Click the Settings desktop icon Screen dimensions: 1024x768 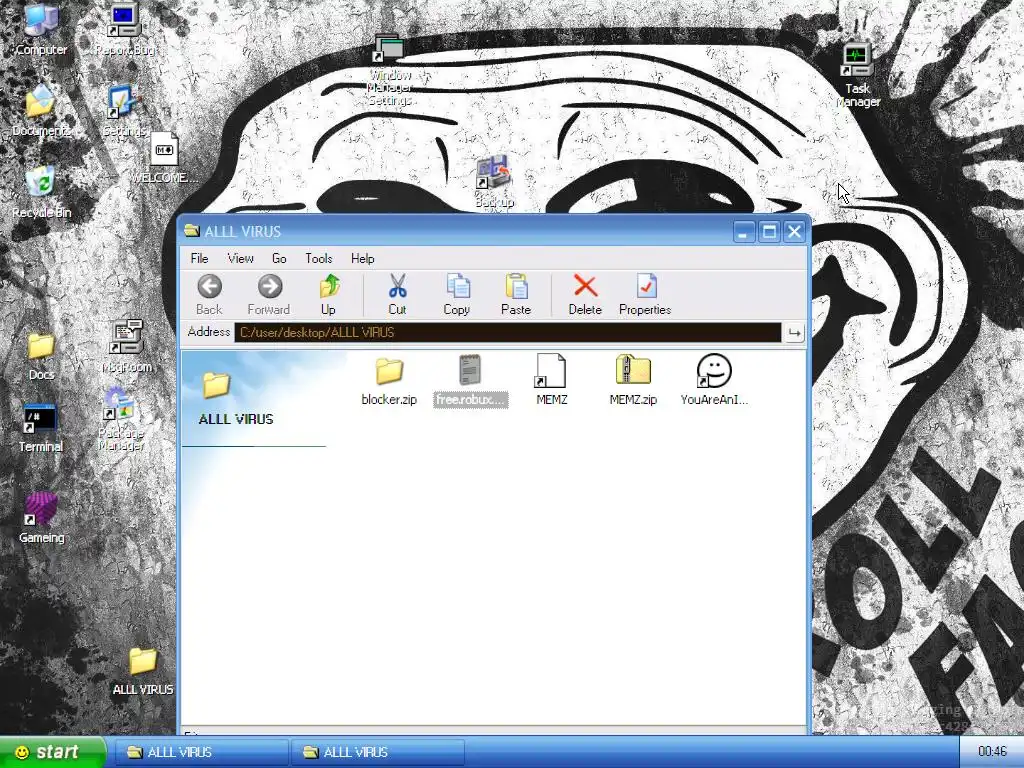tap(123, 103)
